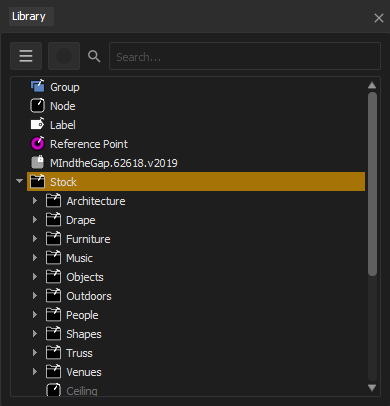Select the Group item icon

pos(38,87)
